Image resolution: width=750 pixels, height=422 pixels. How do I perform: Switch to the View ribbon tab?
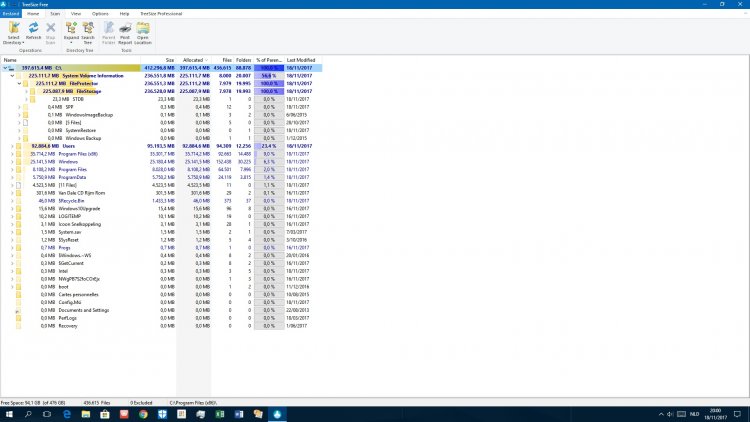pyautogui.click(x=76, y=14)
